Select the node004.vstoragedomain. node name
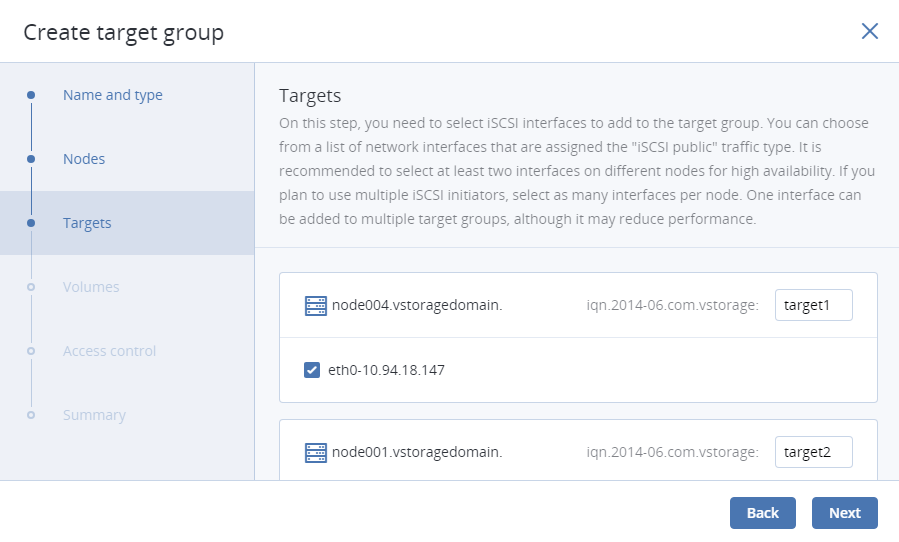 [x=417, y=306]
